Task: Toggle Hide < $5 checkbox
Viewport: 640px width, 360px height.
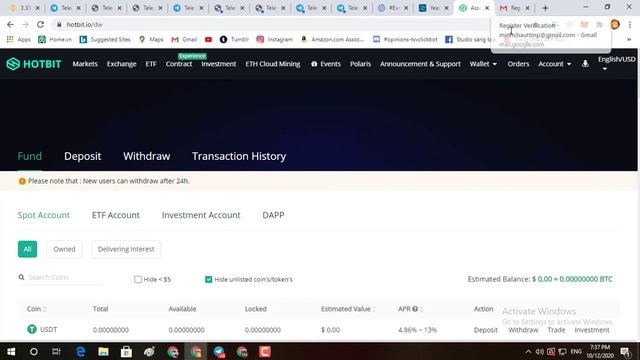Action: click(x=138, y=280)
